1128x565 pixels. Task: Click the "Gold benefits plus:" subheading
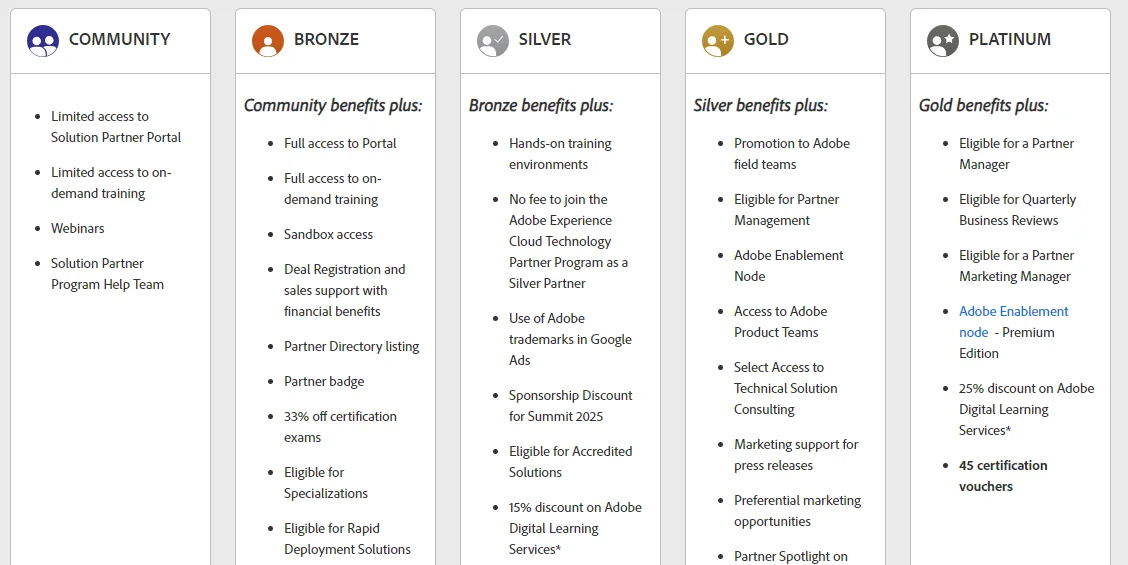coord(983,105)
